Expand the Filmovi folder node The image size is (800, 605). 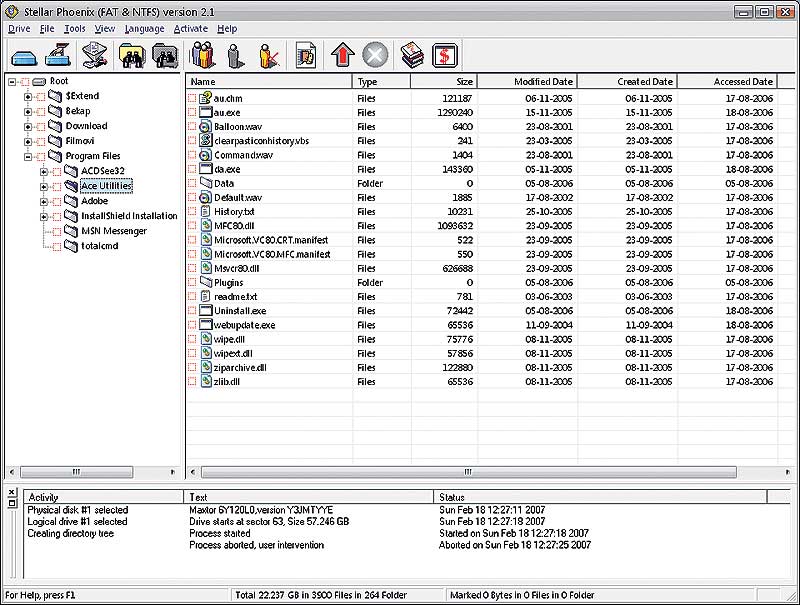click(28, 141)
